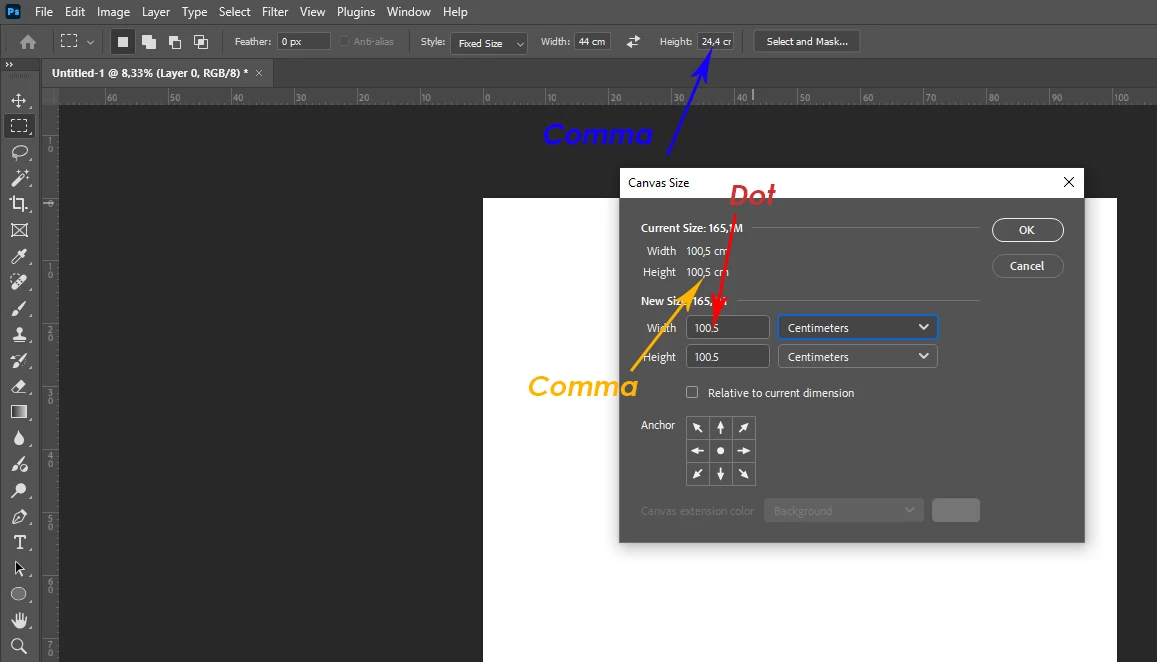Select the Dodge tool

(19, 491)
